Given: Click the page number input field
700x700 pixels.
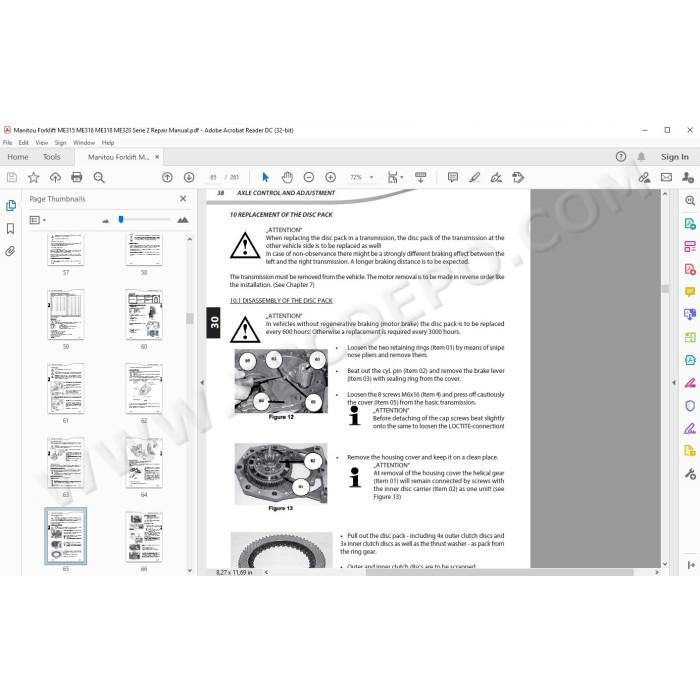Looking at the screenshot, I should click(x=213, y=177).
